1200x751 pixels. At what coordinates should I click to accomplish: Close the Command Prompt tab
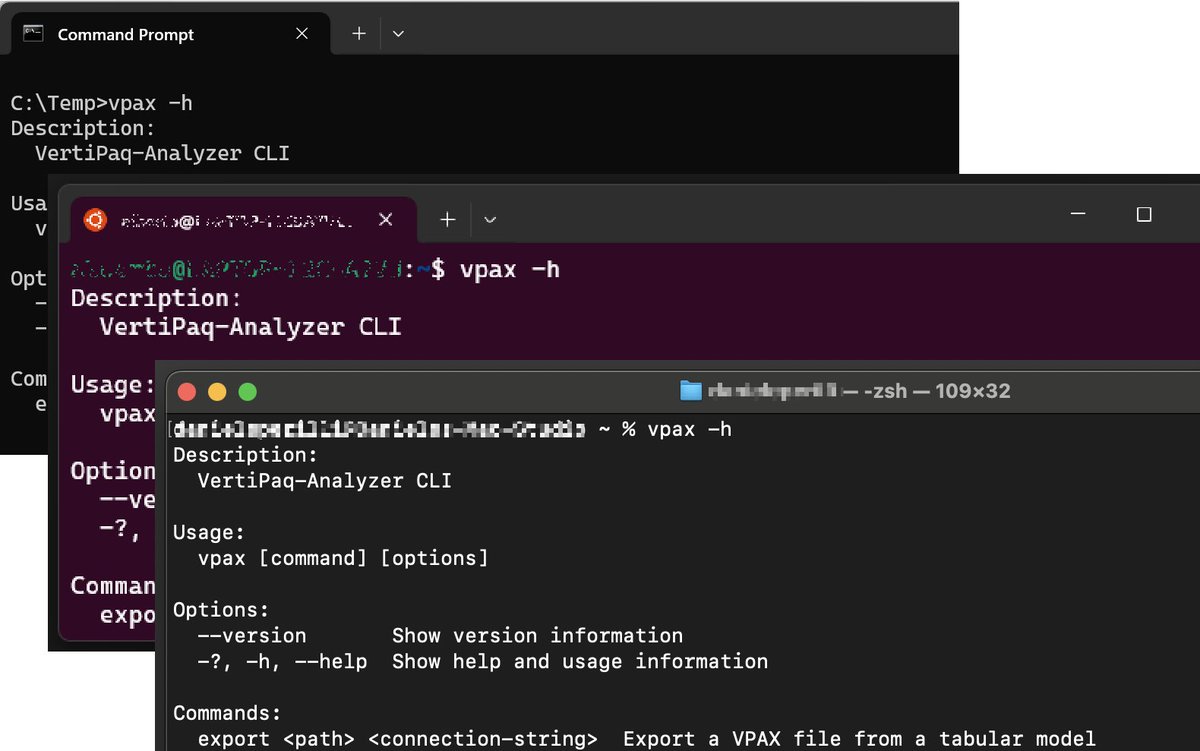click(x=302, y=34)
